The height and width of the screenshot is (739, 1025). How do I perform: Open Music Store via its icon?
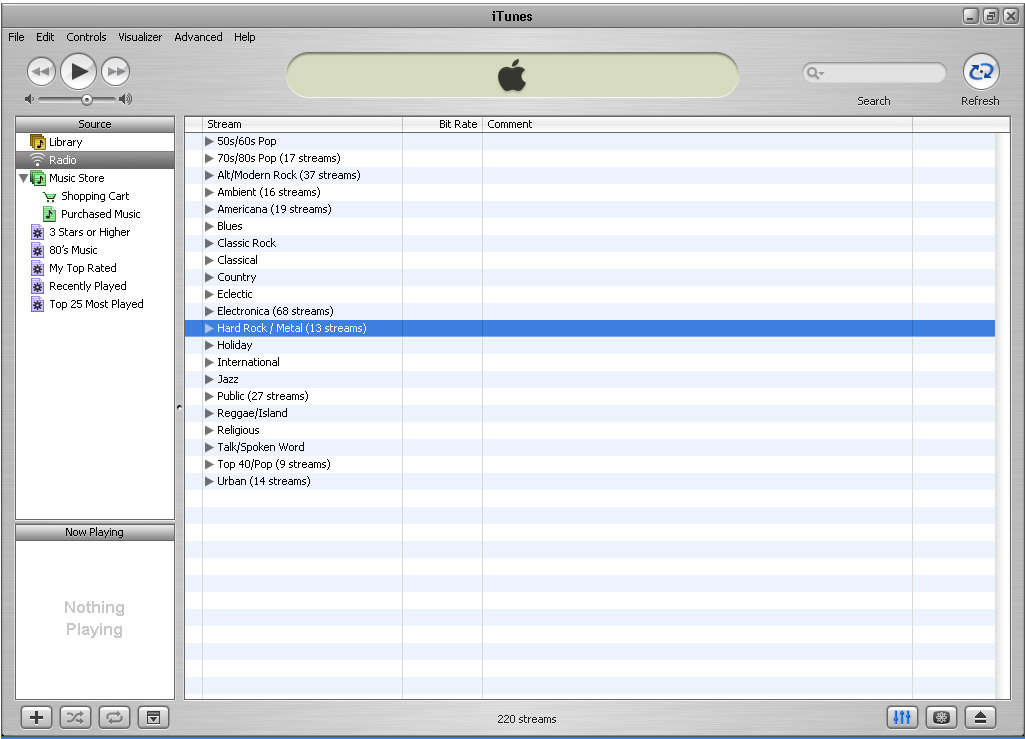38,178
